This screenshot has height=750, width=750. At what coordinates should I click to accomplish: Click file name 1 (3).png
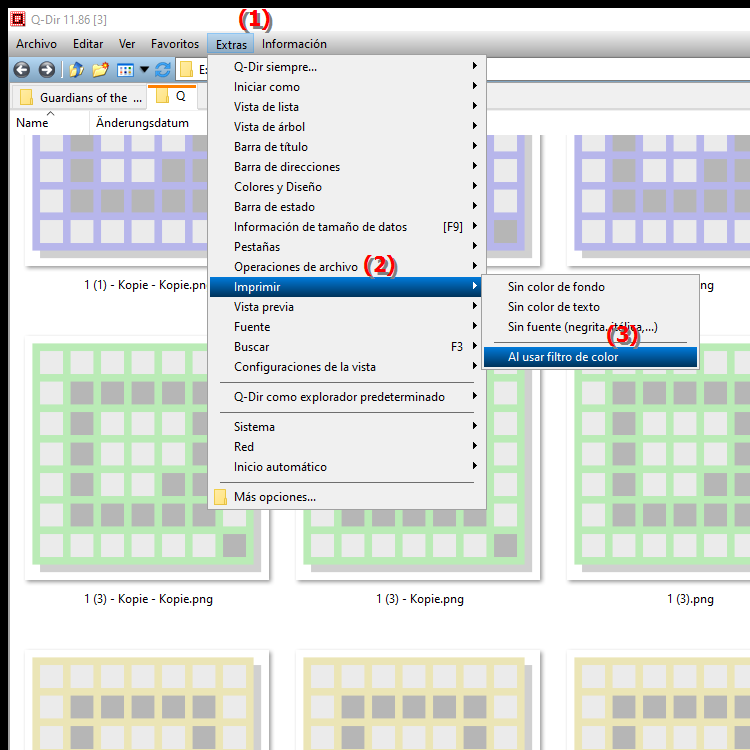click(690, 599)
